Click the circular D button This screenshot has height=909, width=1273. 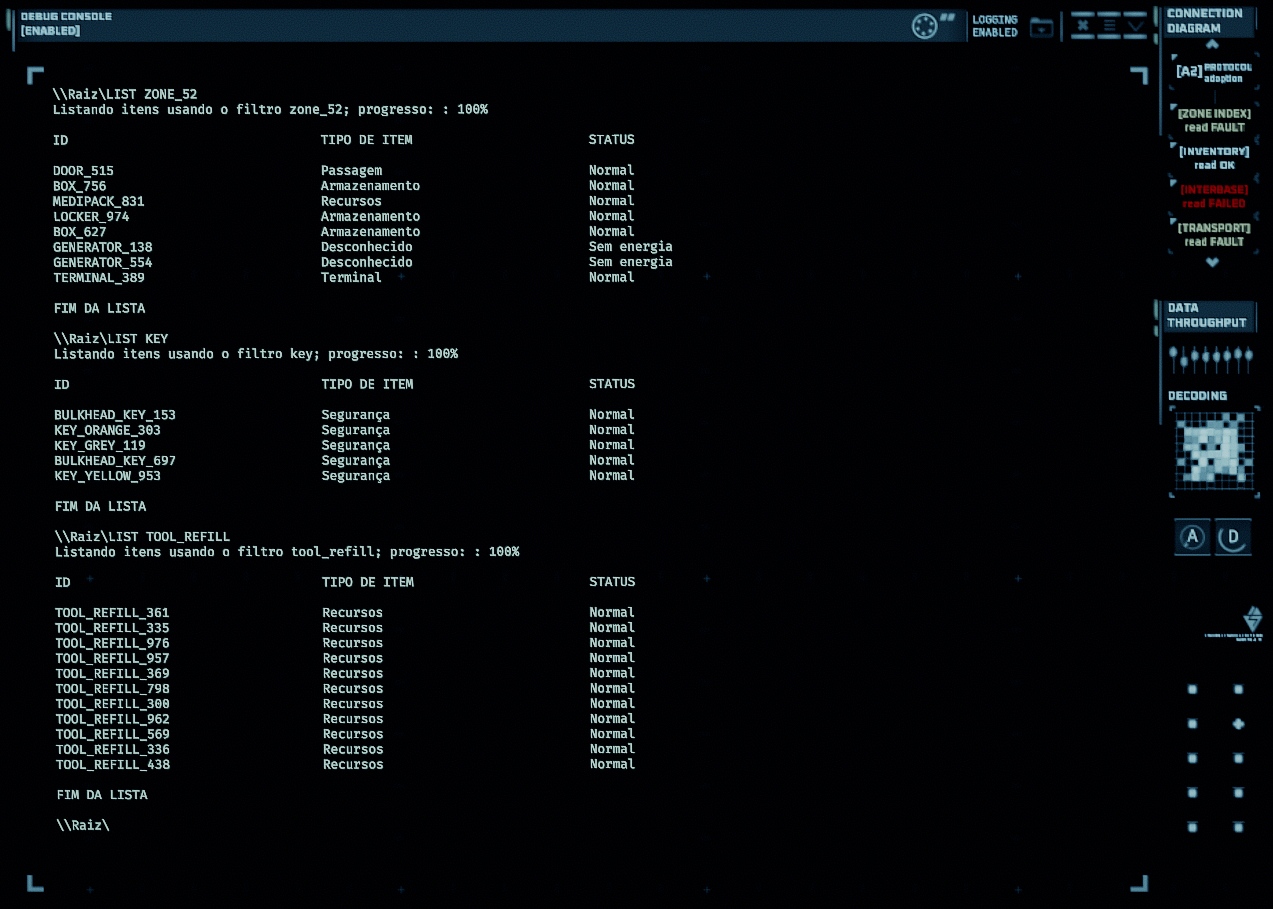(1233, 537)
